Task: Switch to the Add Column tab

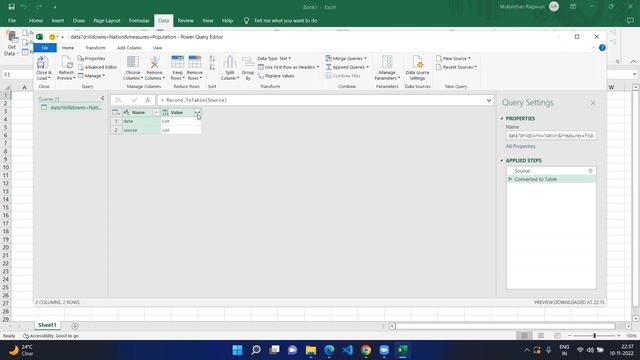Action: (x=129, y=48)
